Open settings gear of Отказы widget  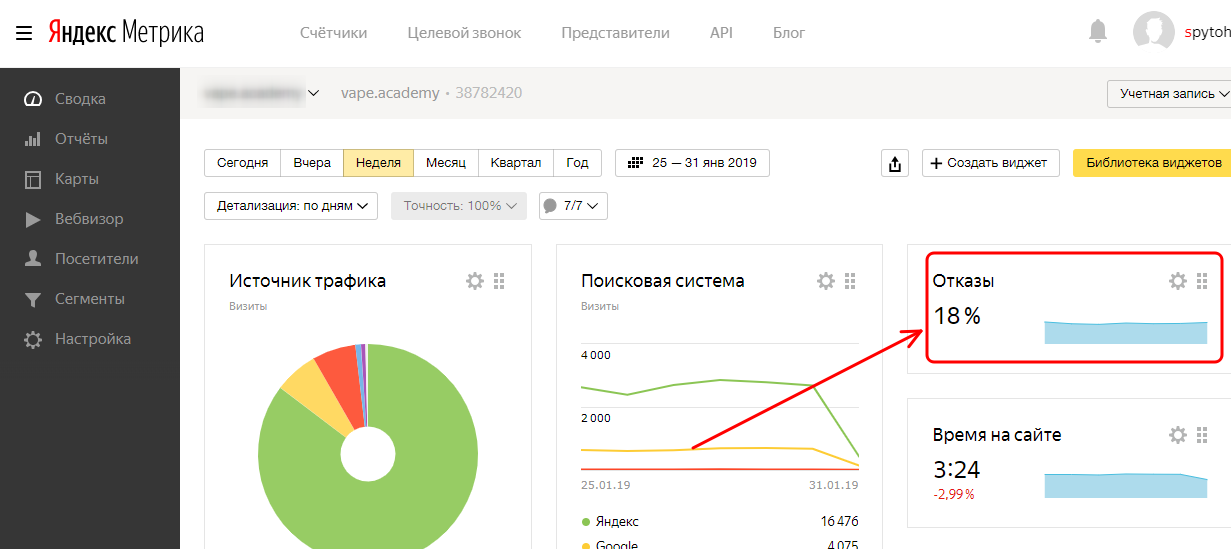pyautogui.click(x=1178, y=281)
